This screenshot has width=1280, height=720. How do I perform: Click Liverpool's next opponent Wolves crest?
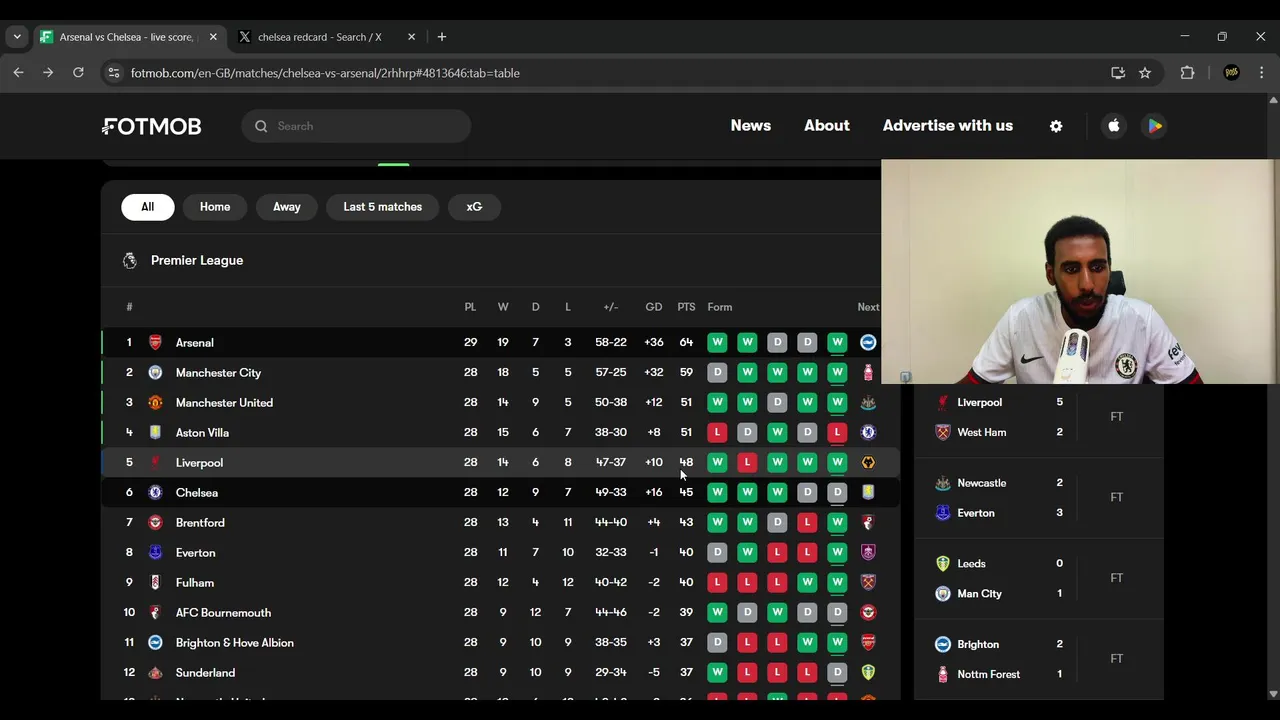tap(868, 462)
